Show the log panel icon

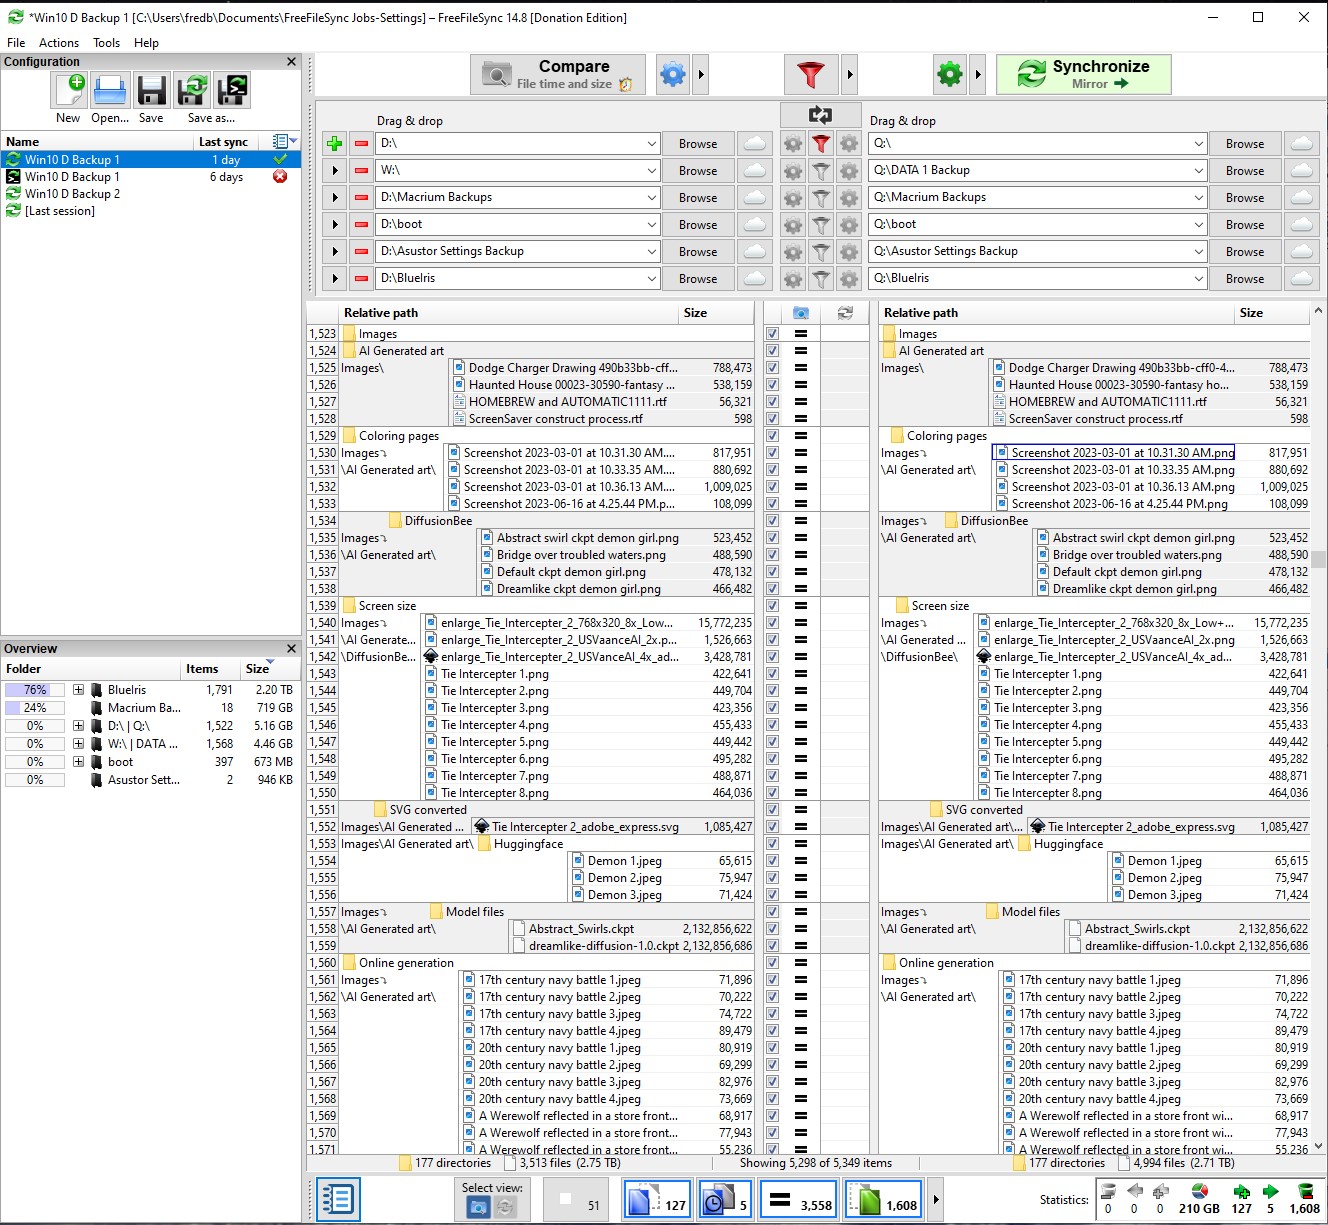(x=338, y=1198)
